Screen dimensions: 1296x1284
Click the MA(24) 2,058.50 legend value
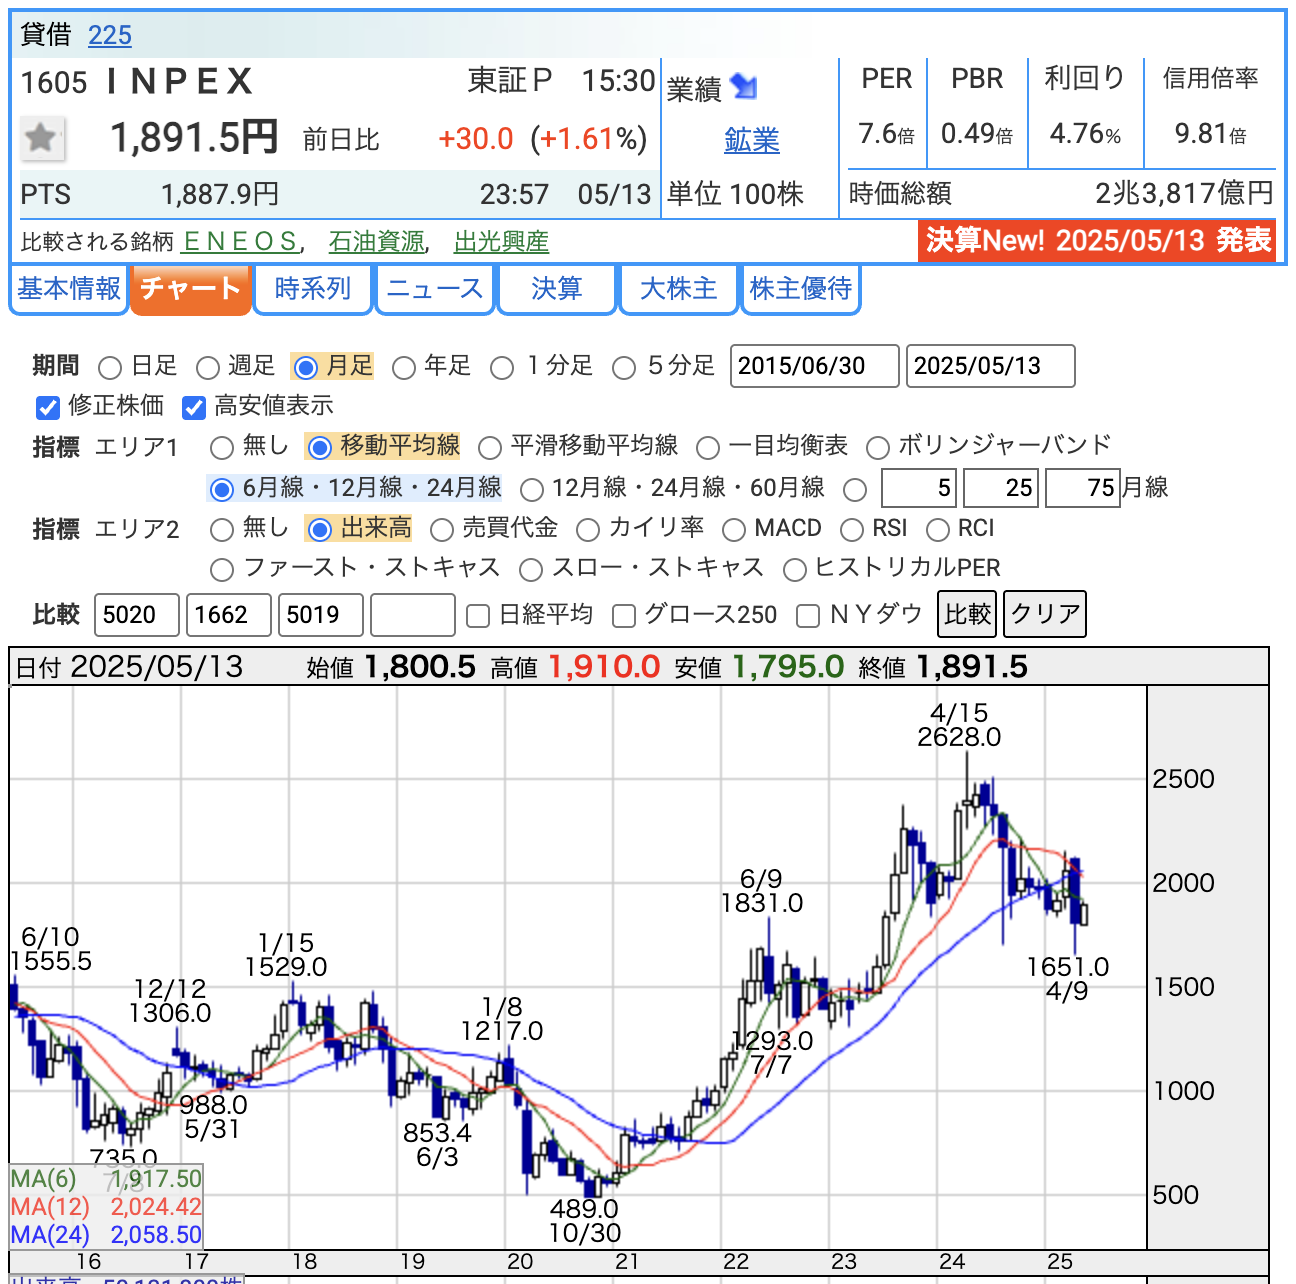[156, 1235]
